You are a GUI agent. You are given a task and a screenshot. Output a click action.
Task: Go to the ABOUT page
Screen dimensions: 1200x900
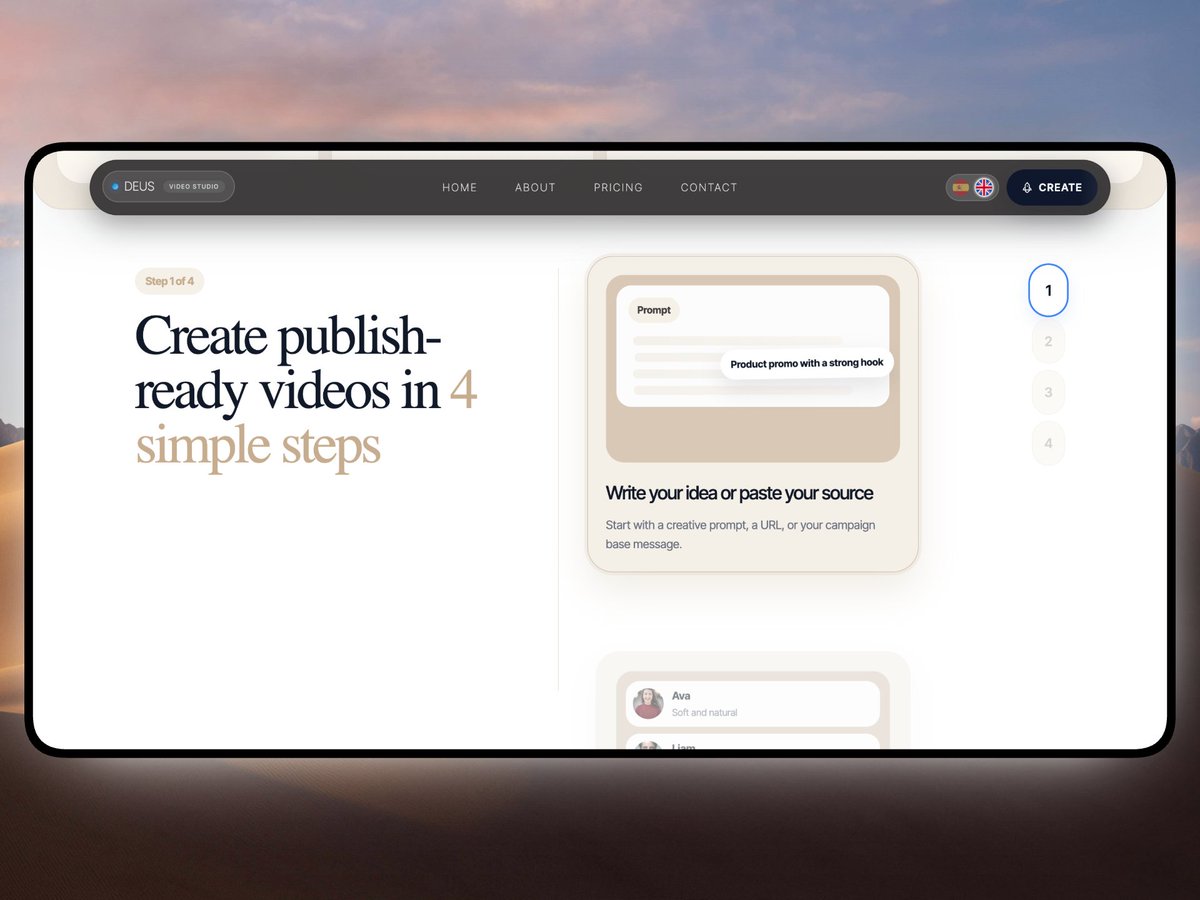tap(535, 188)
